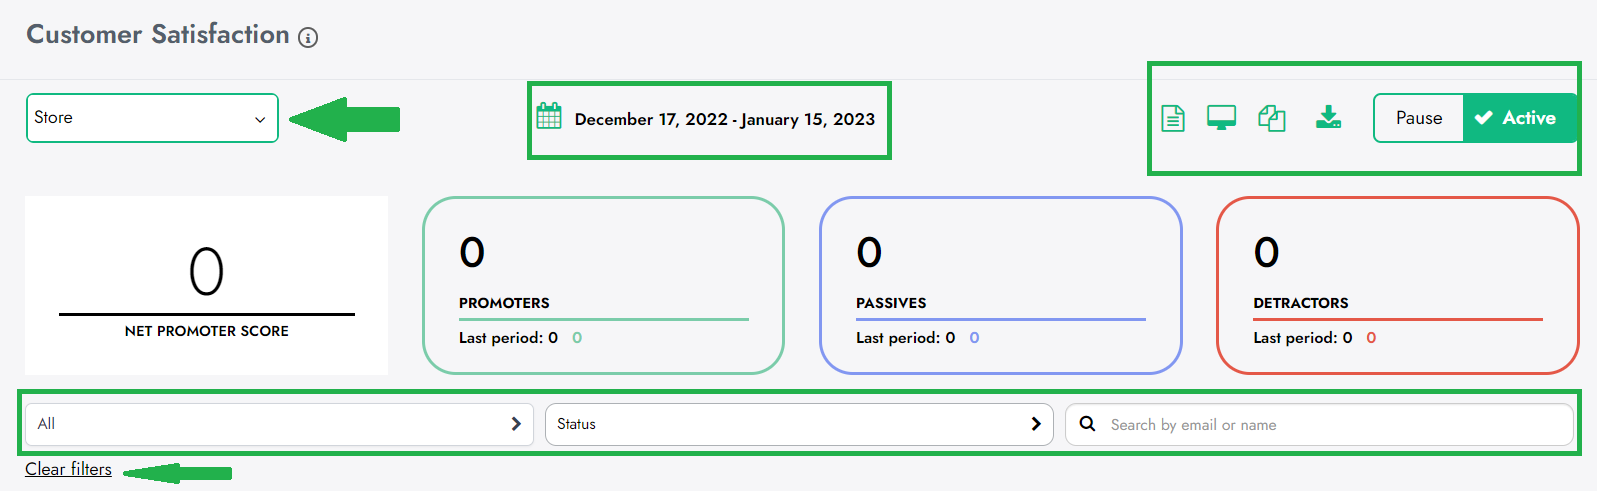
Task: Click the Net Promoter Score panel
Action: coord(206,285)
